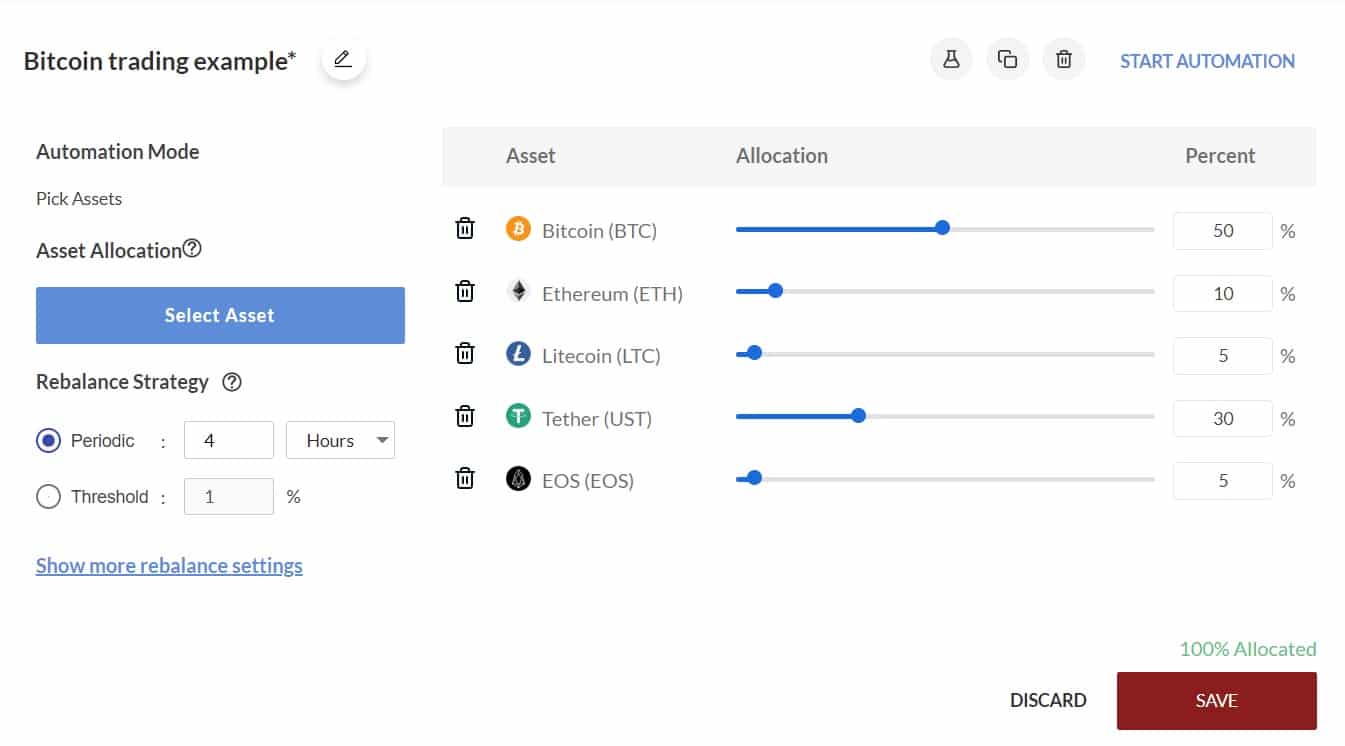The height and width of the screenshot is (746, 1345).
Task: Click the EOS (EOS) label
Action: (588, 481)
